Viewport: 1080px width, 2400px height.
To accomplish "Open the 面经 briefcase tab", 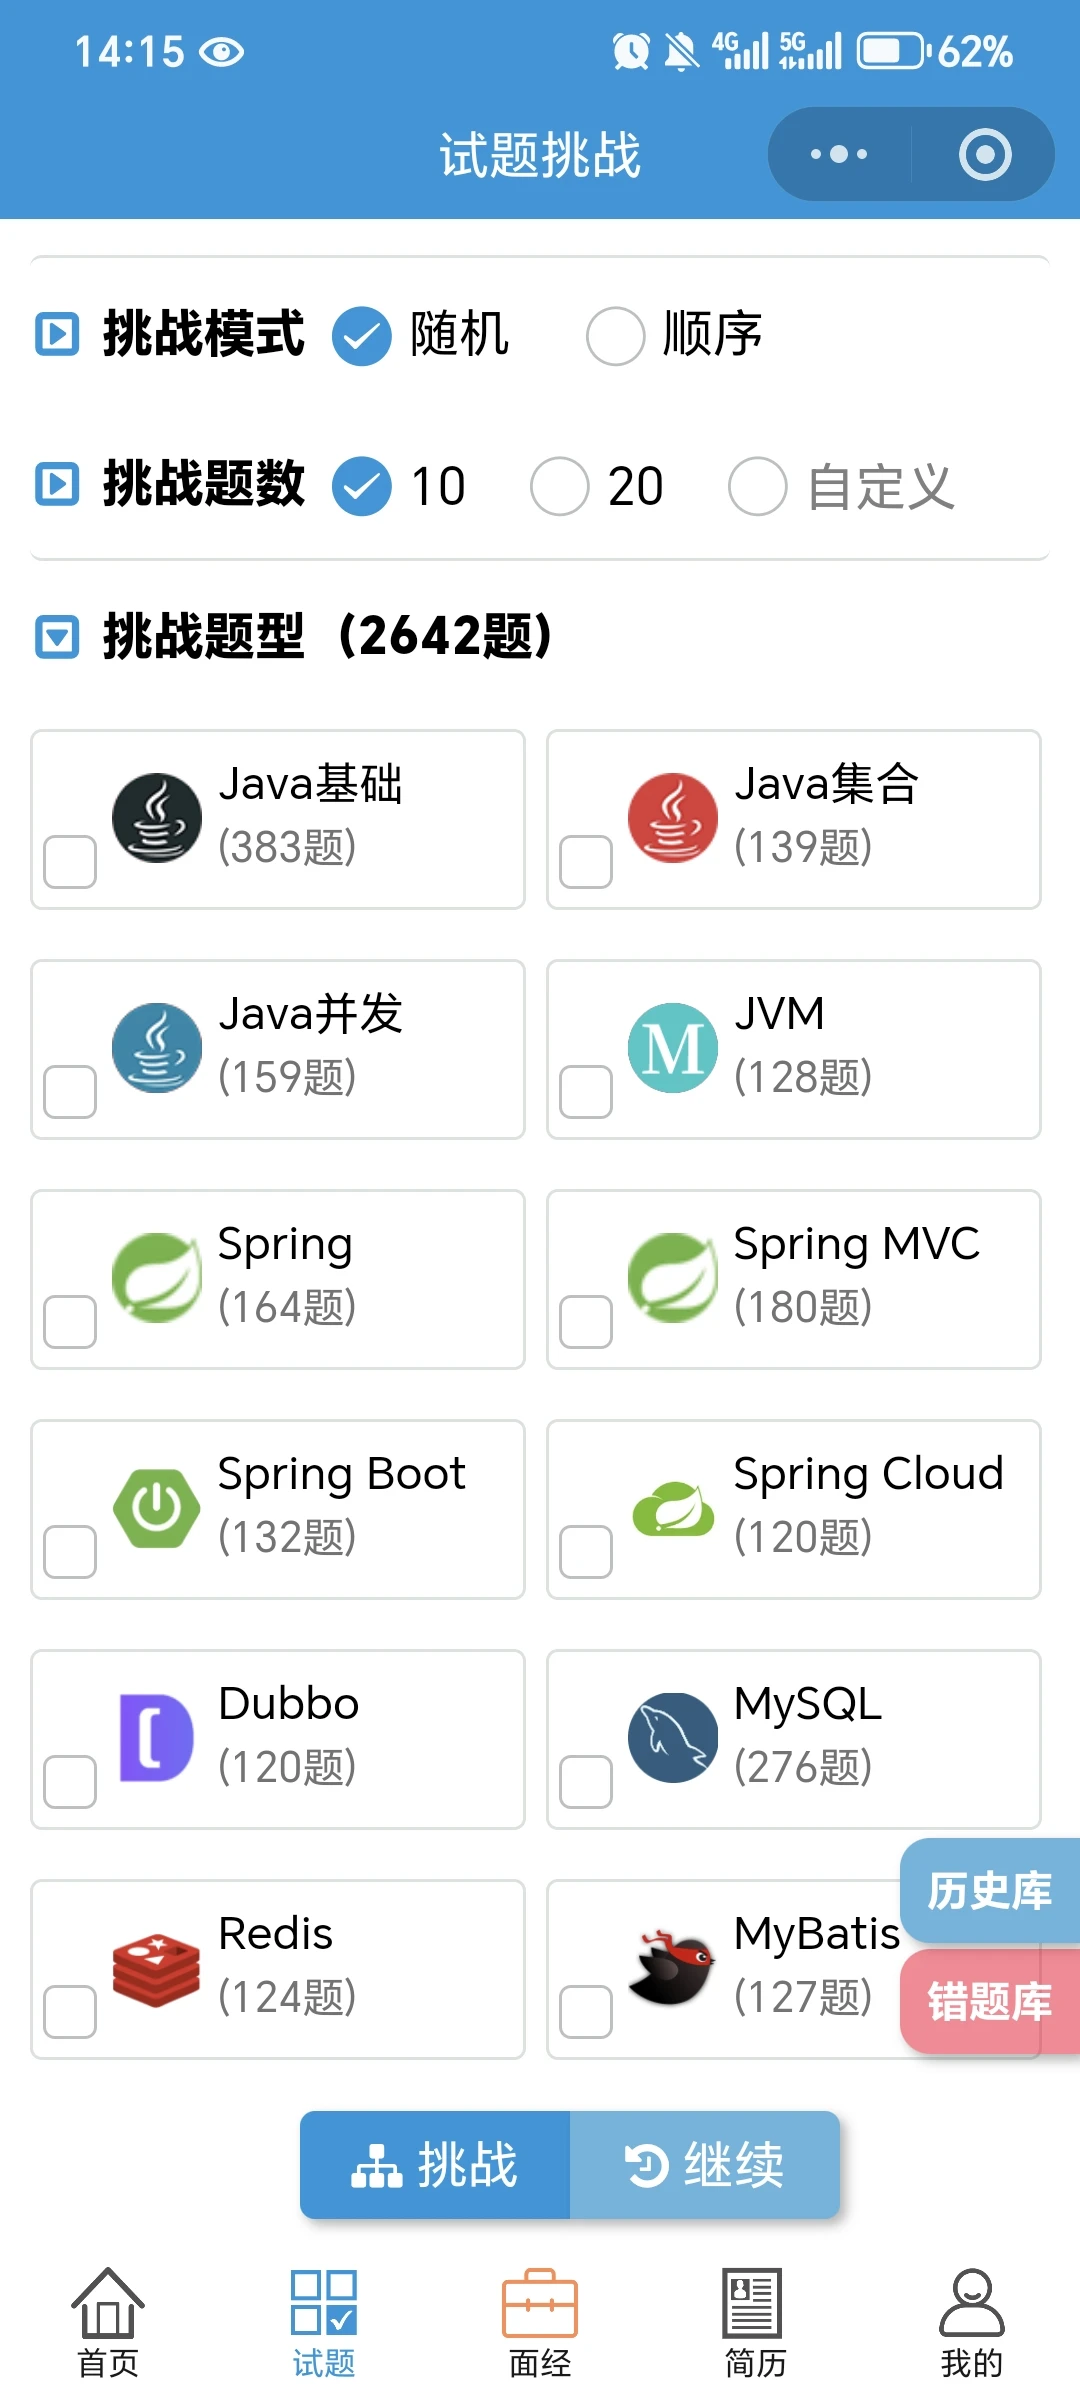I will tap(540, 2322).
